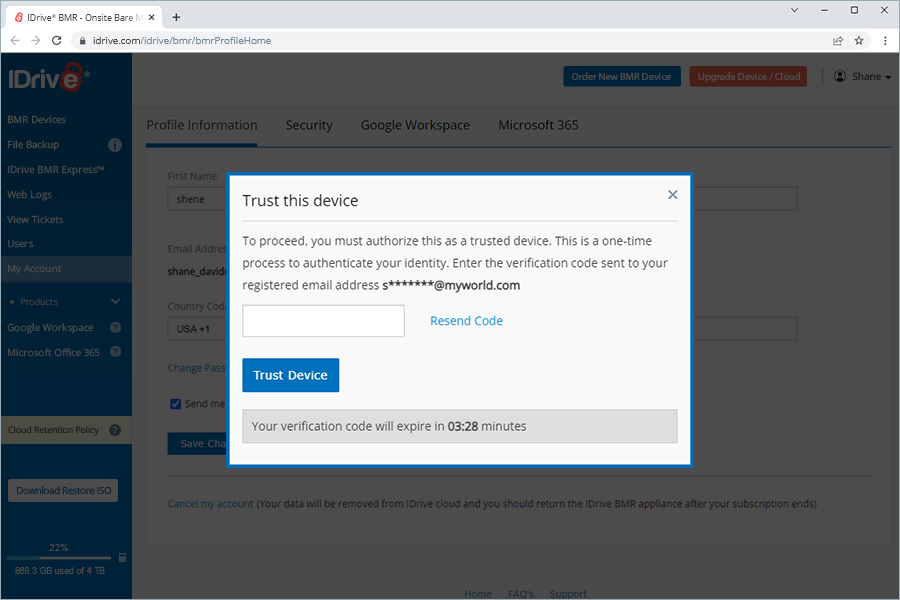Click Microsoft Office 365 help icon
The image size is (900, 600).
point(115,351)
